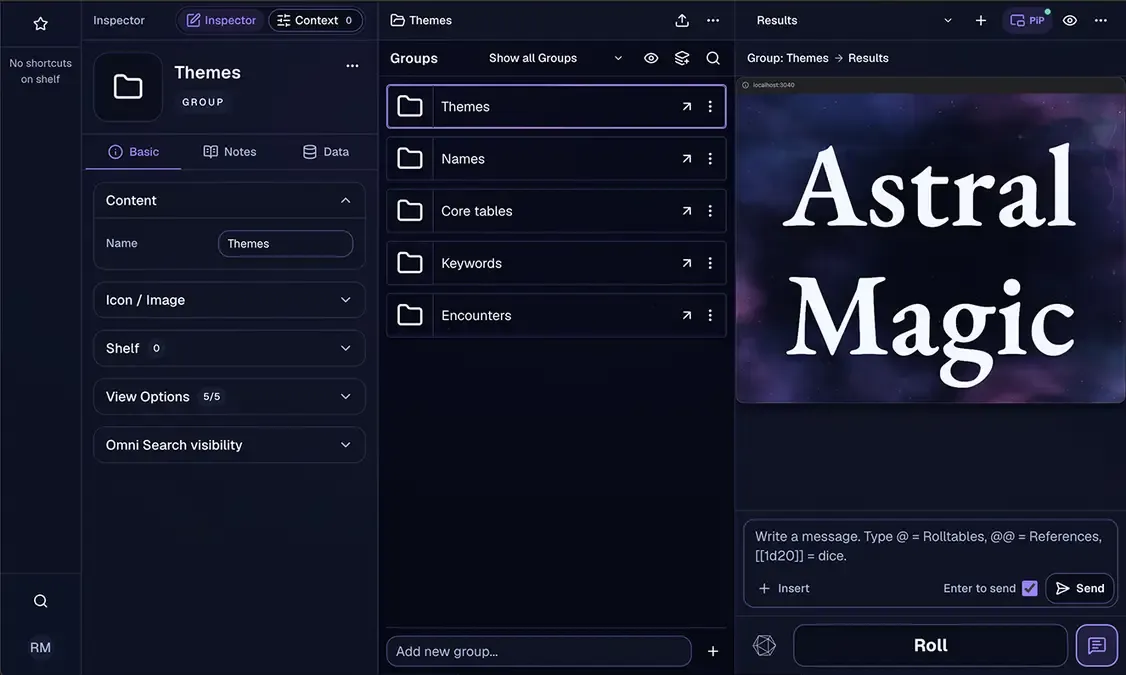Switch to Context mode button
The height and width of the screenshot is (675, 1126).
(315, 20)
